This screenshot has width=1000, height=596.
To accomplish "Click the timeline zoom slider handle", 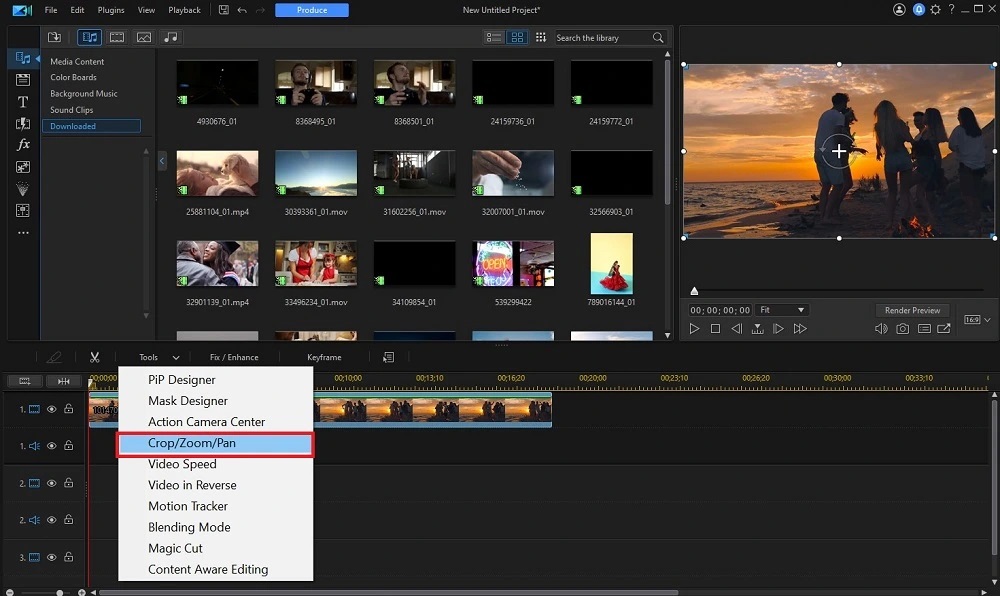I will [59, 592].
